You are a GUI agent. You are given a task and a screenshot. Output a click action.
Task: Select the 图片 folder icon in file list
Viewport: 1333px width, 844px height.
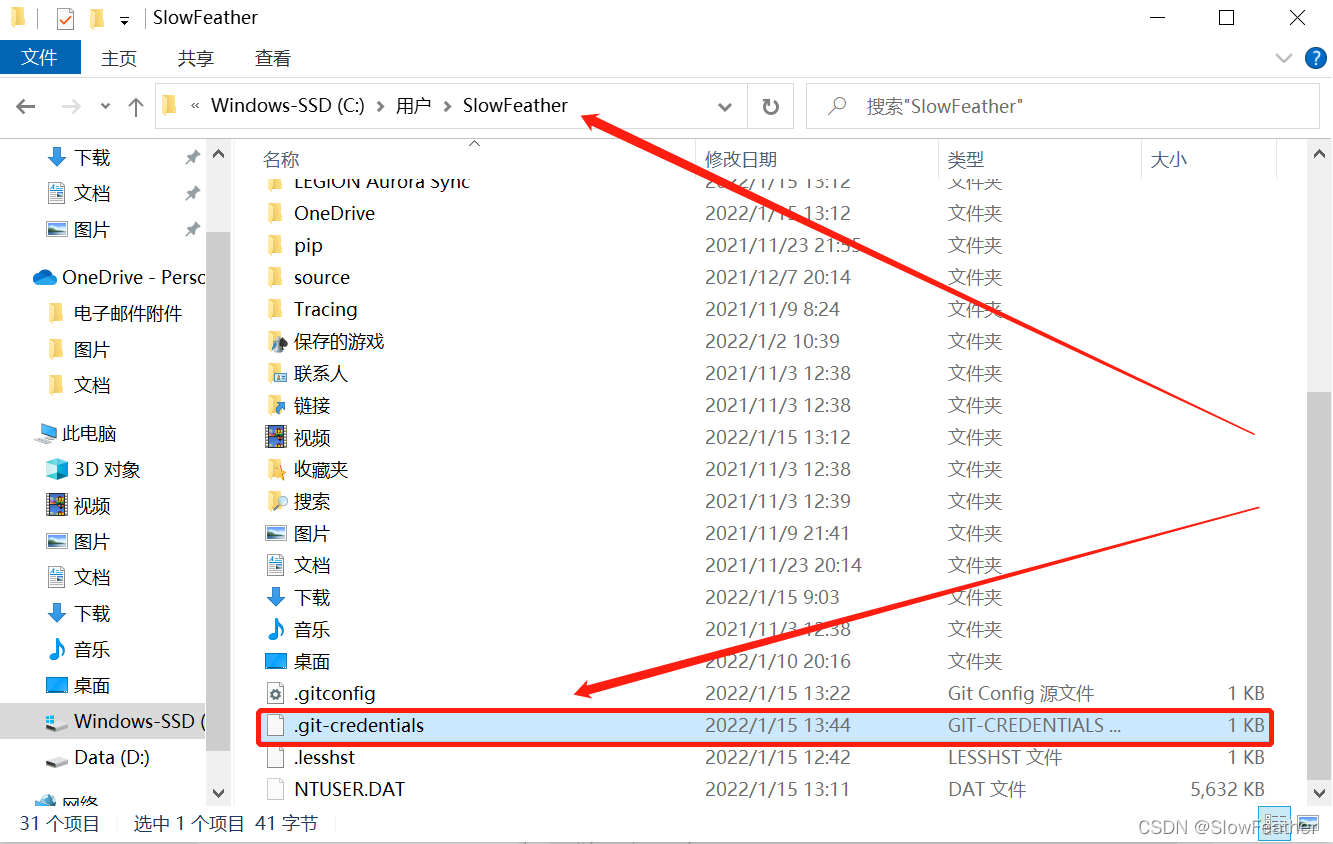click(x=276, y=533)
